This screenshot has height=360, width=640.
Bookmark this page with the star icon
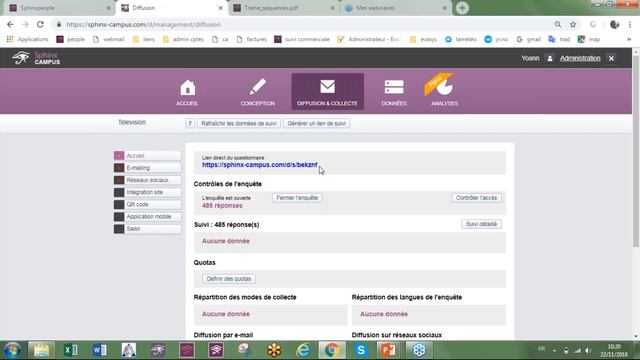[x=573, y=24]
